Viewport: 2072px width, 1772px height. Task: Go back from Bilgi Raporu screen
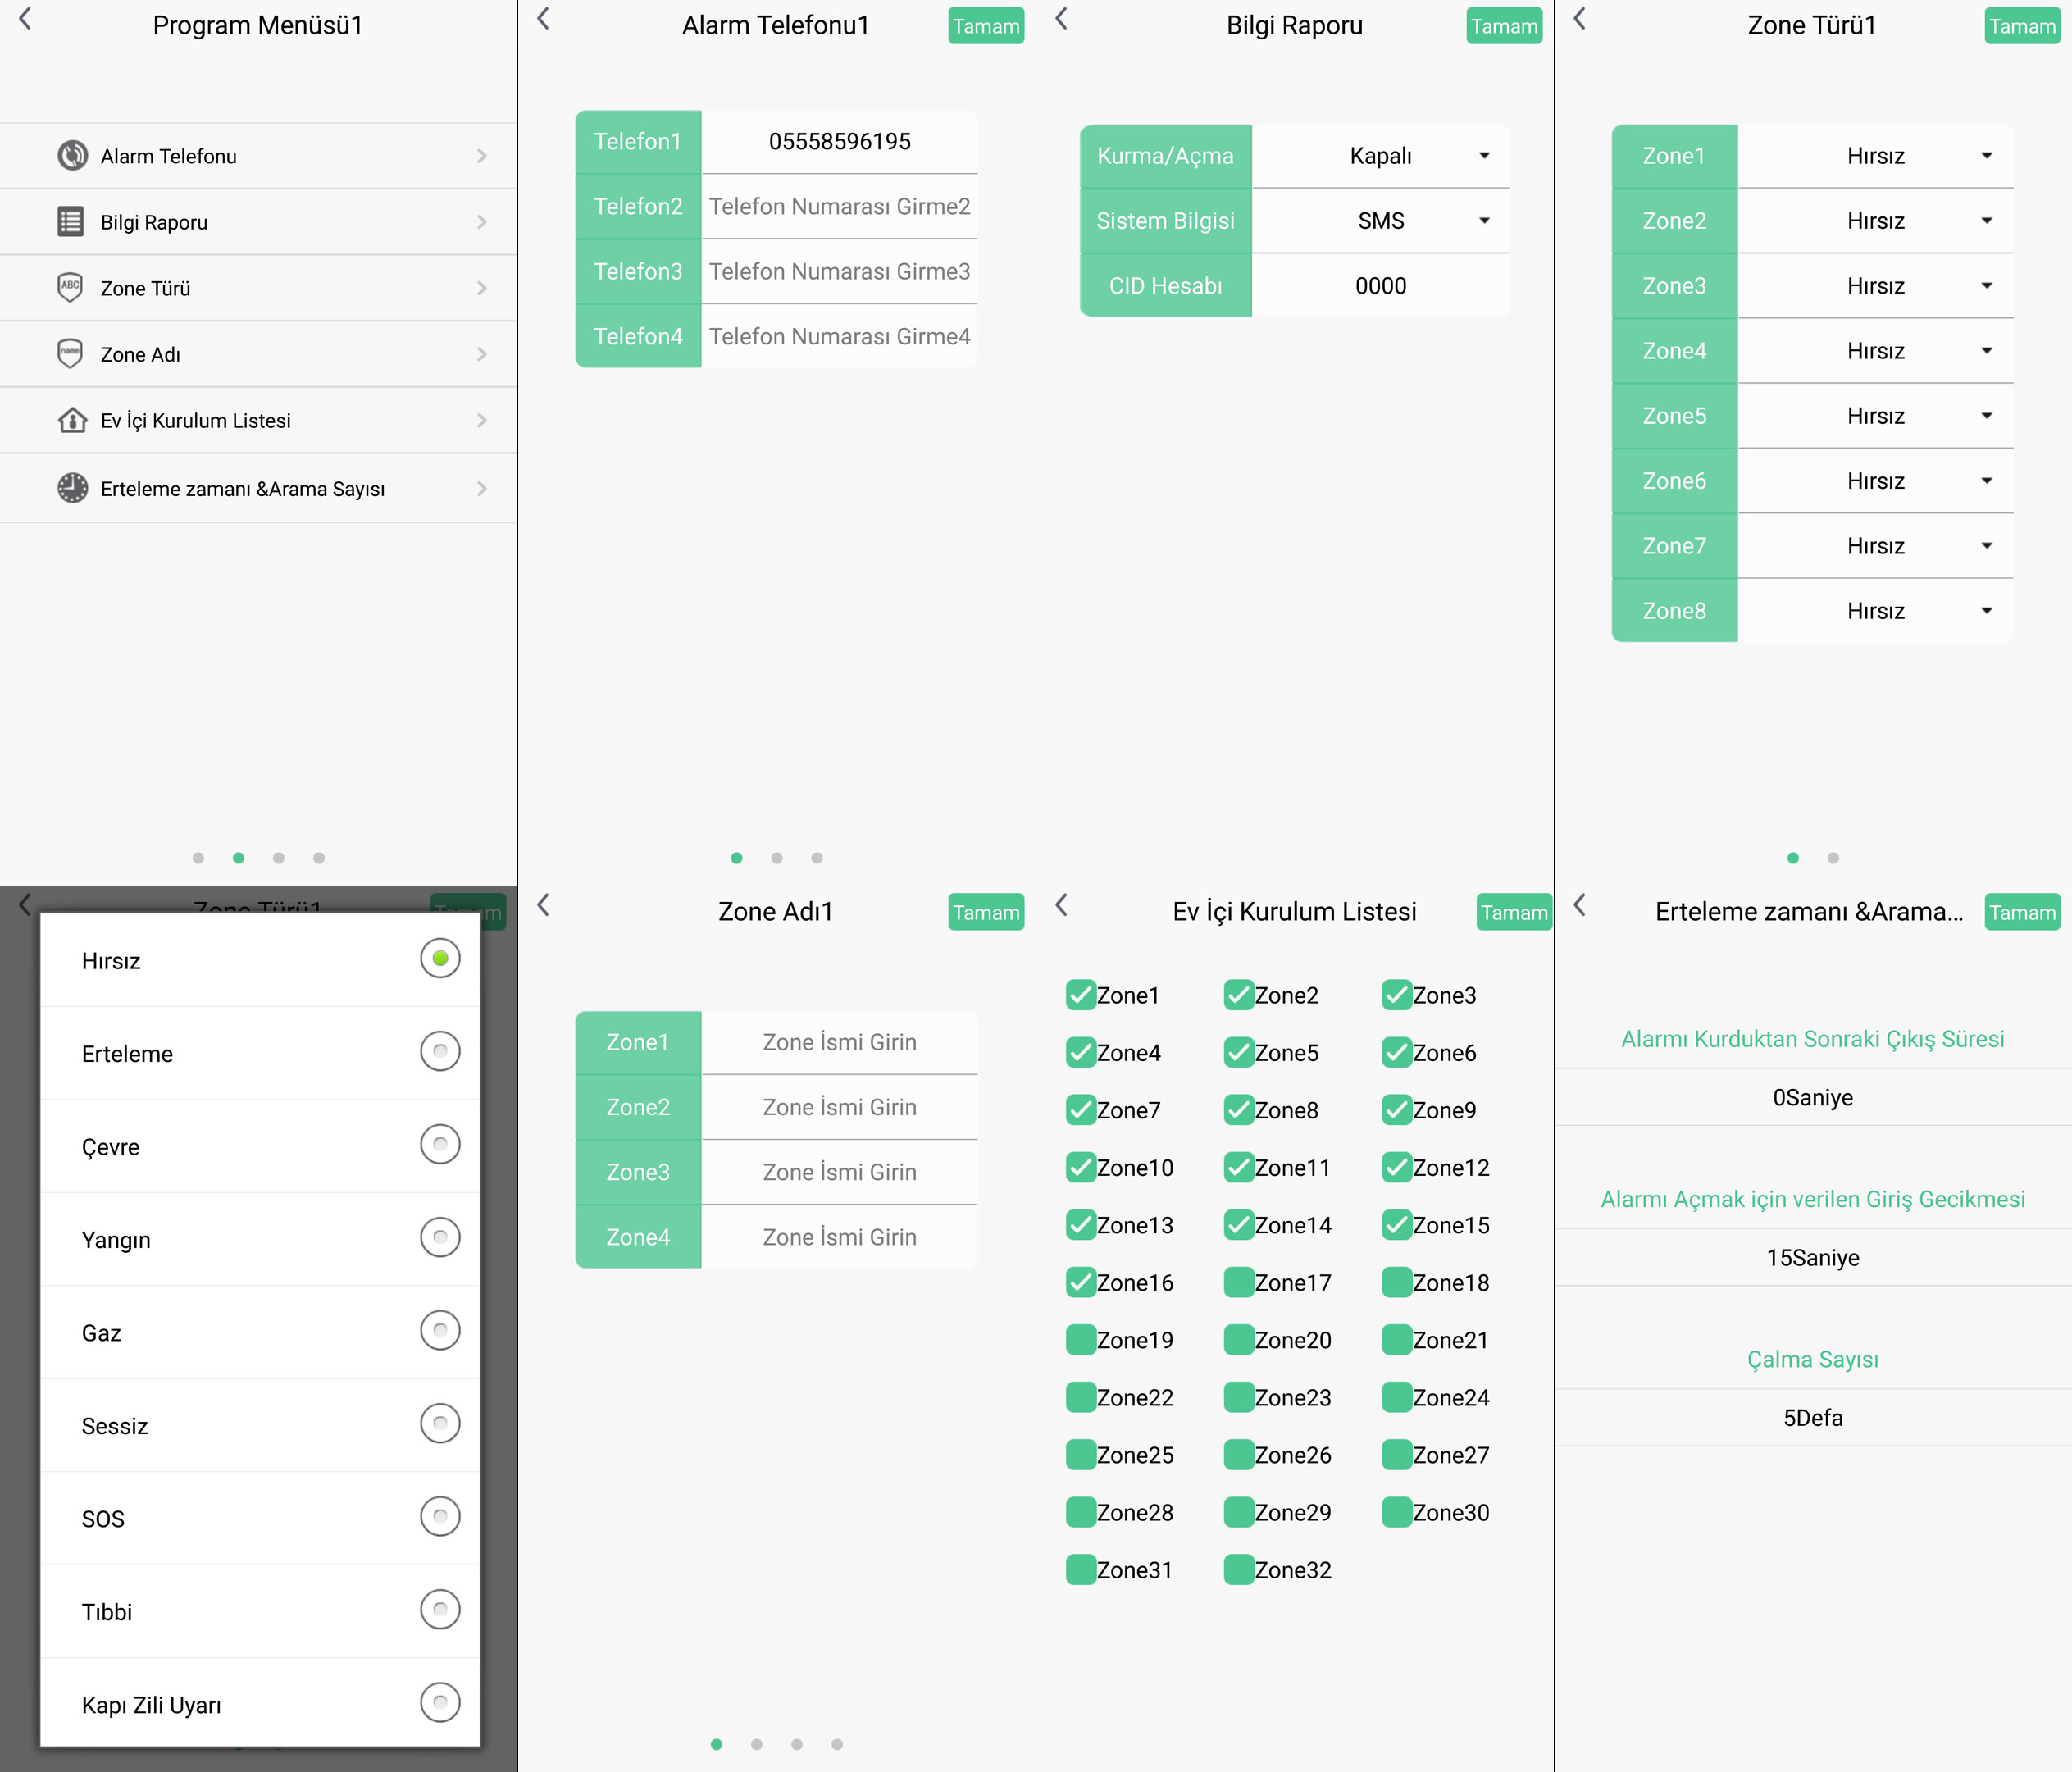point(1062,19)
